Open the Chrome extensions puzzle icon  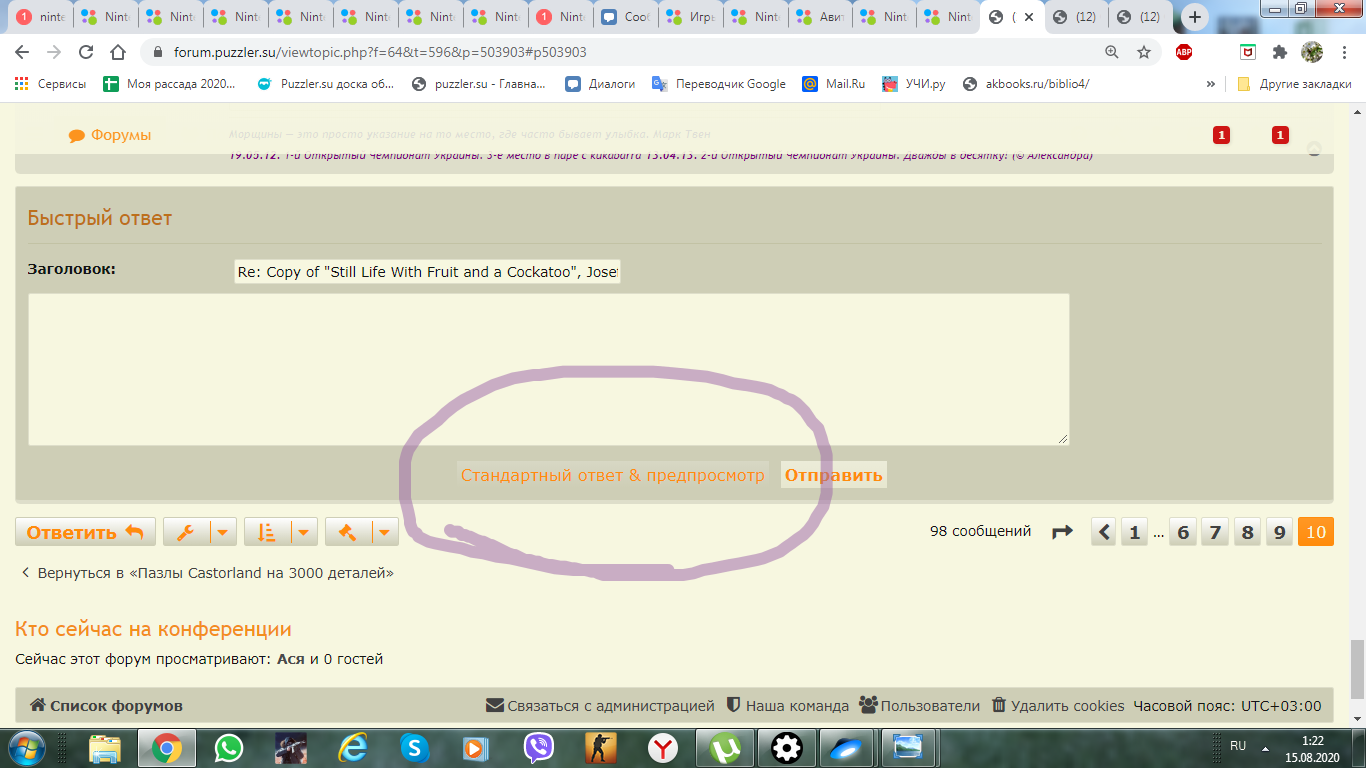pos(1279,52)
